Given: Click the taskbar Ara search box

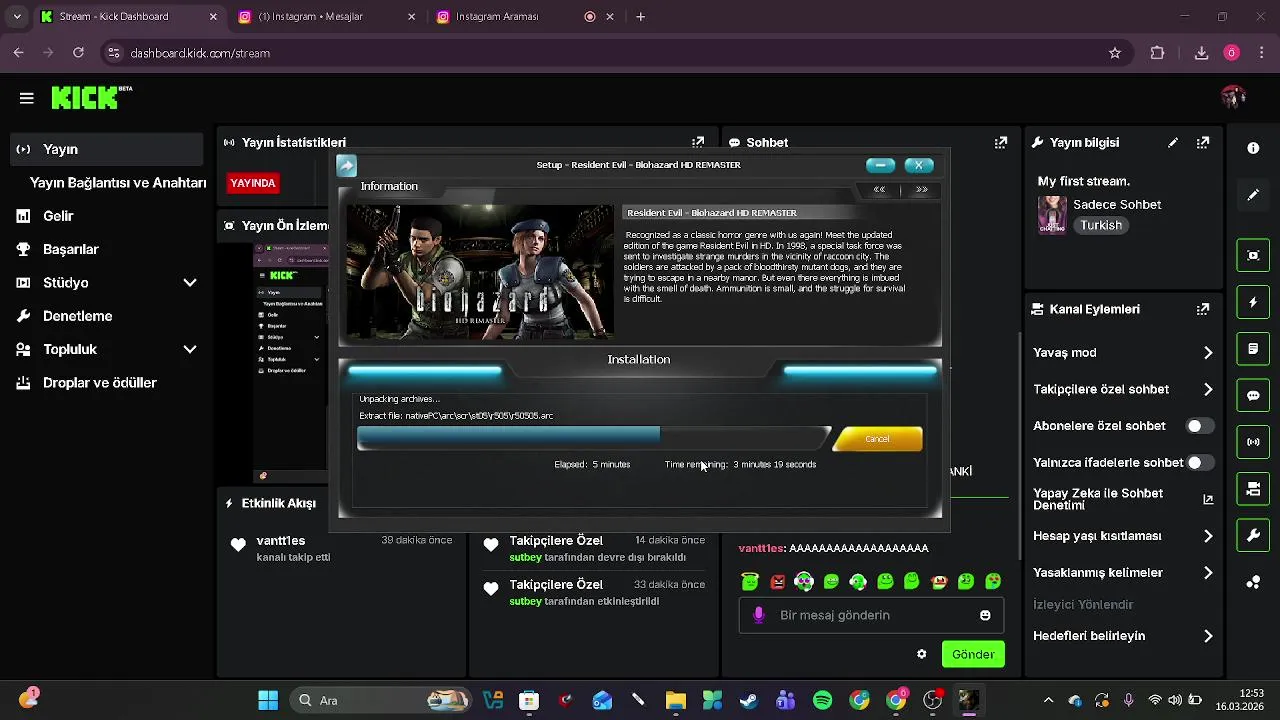Looking at the screenshot, I should click(x=382, y=700).
